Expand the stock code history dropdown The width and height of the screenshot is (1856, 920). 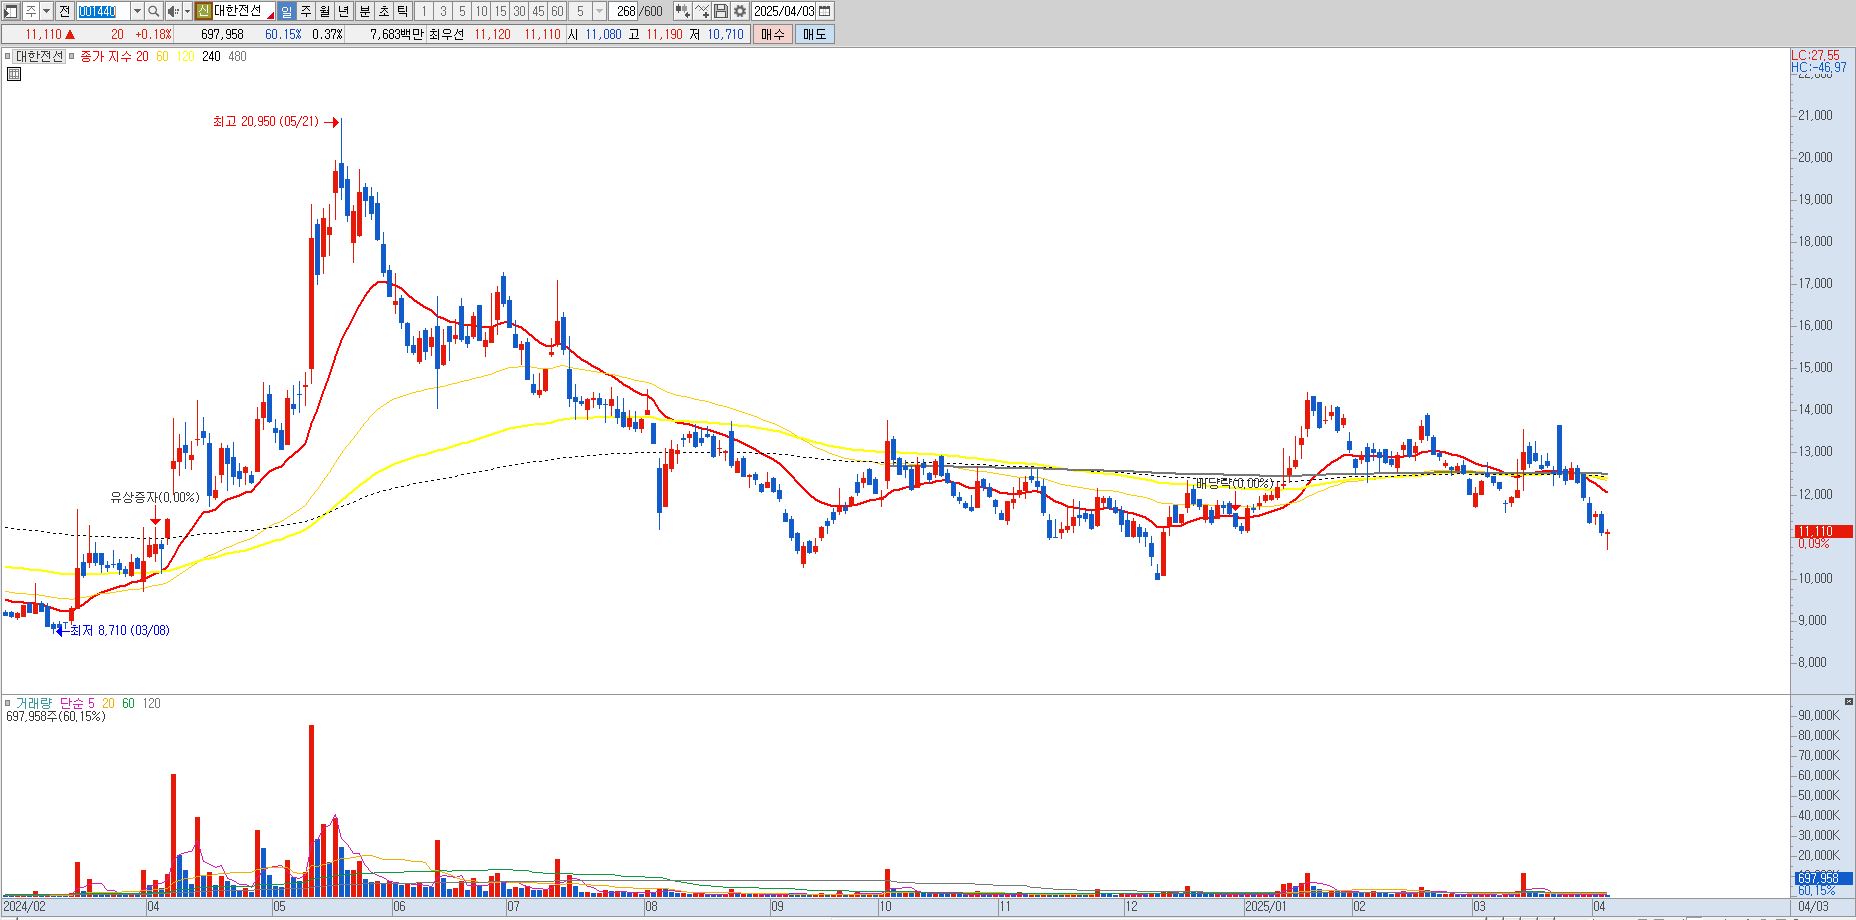pos(137,11)
